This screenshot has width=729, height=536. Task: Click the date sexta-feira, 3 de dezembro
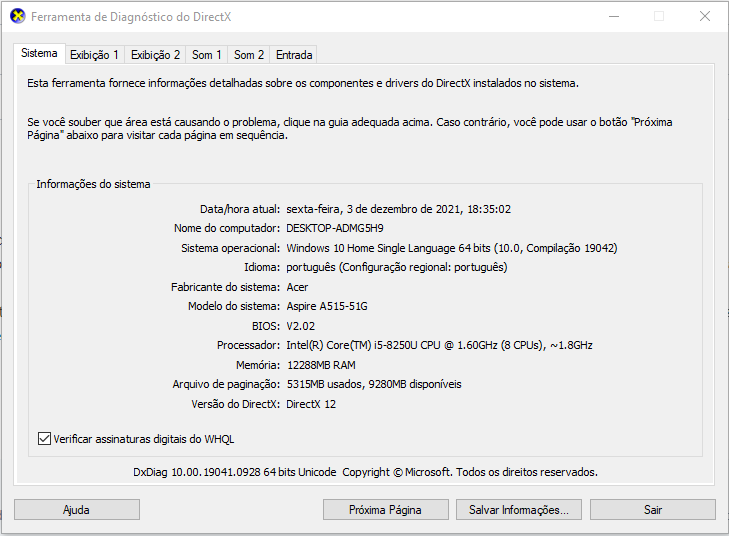coord(398,209)
